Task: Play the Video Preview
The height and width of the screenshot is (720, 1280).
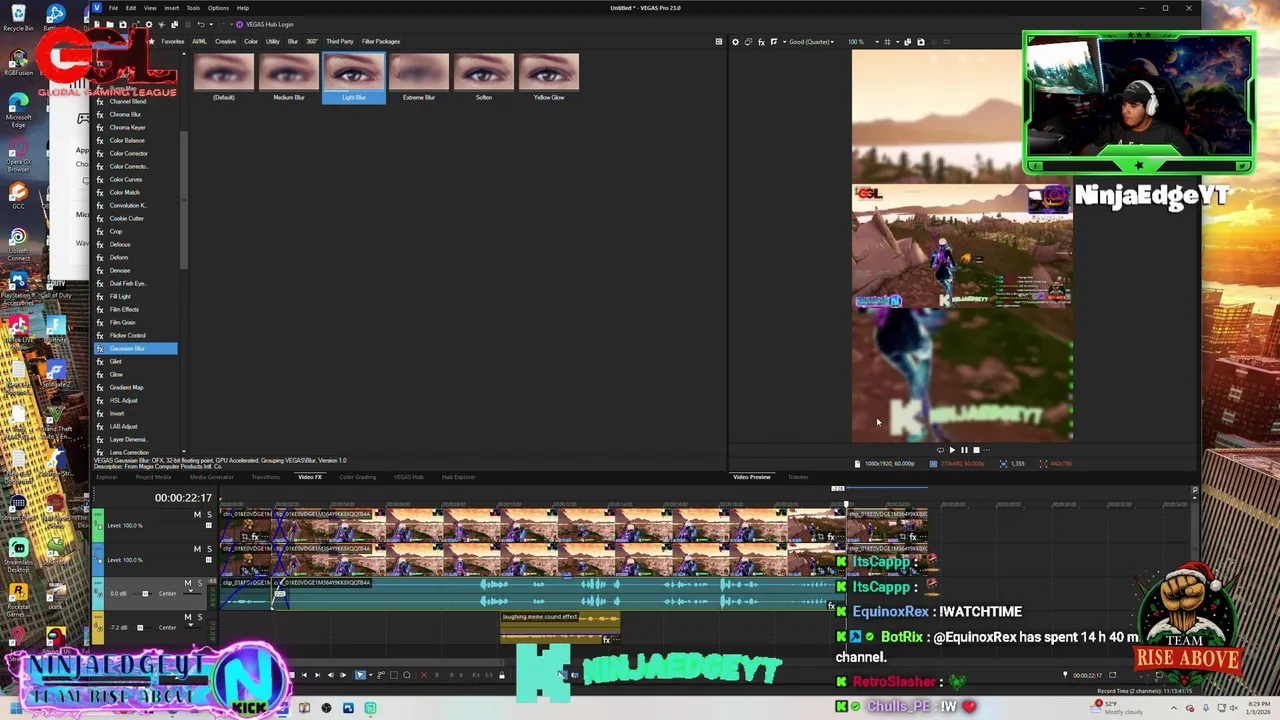Action: click(951, 450)
